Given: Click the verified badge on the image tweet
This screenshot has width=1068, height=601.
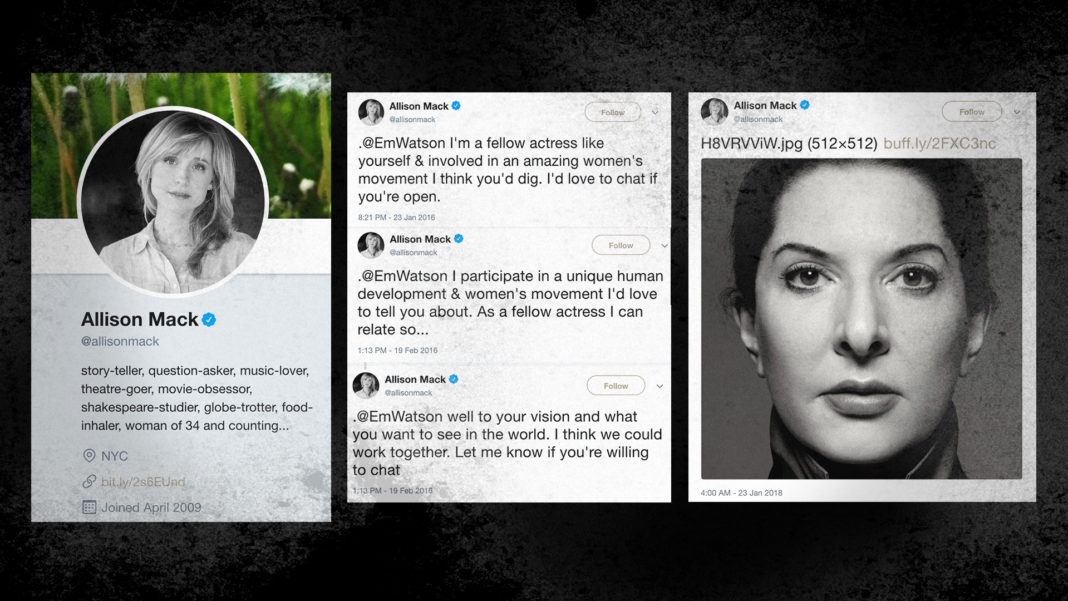Looking at the screenshot, I should coord(805,105).
